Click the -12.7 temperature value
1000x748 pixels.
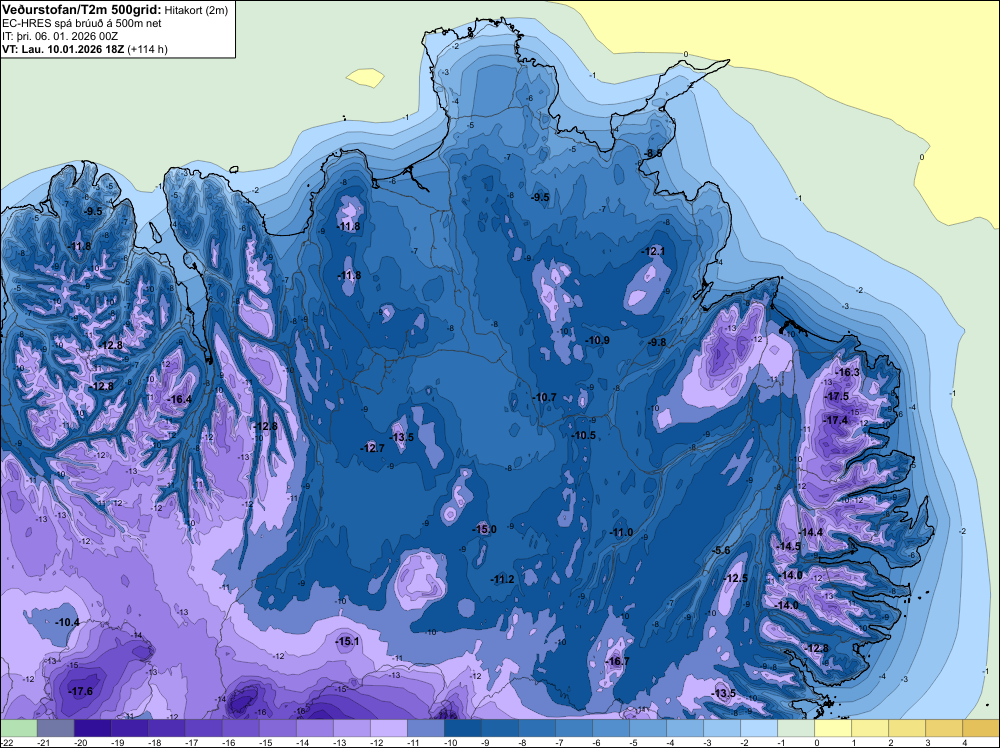372,448
